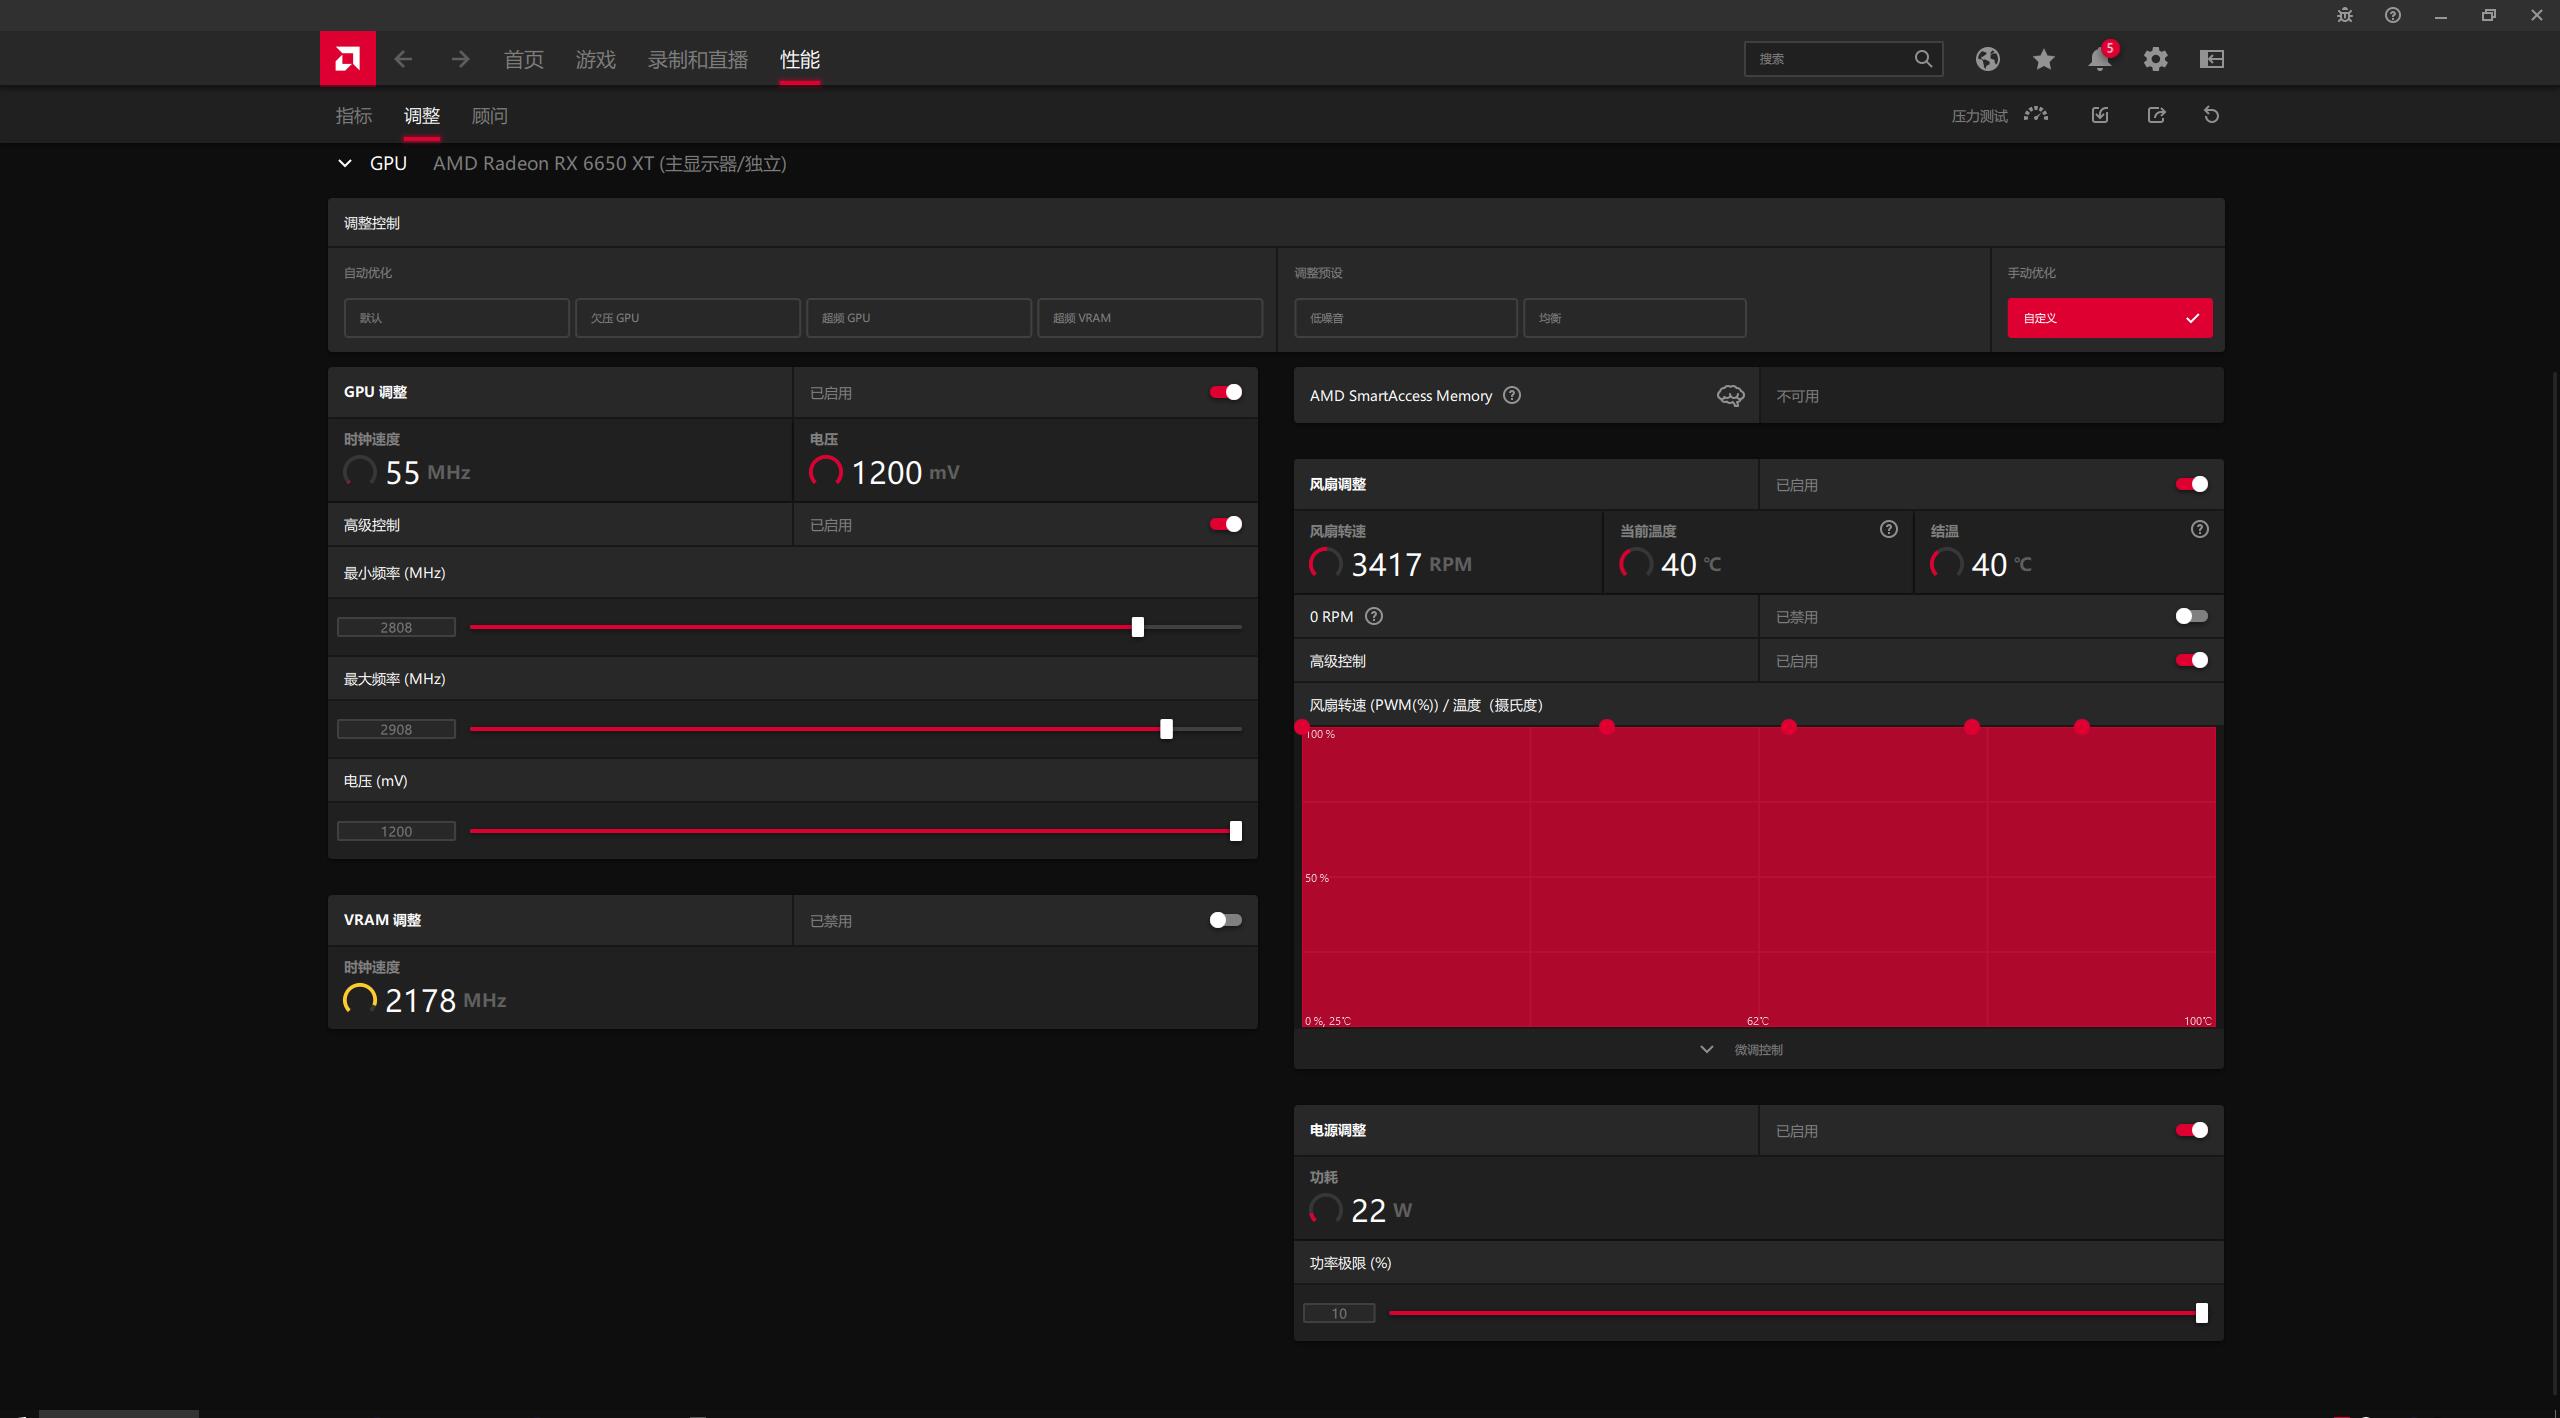This screenshot has height=1418, width=2560.
Task: Click the export profile share icon
Action: (2156, 115)
